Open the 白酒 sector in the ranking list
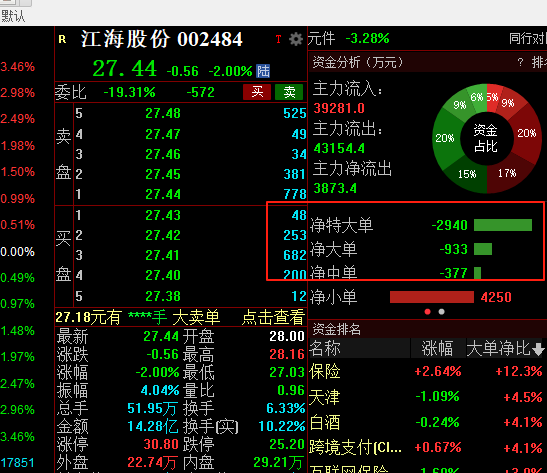The image size is (547, 473). [325, 422]
